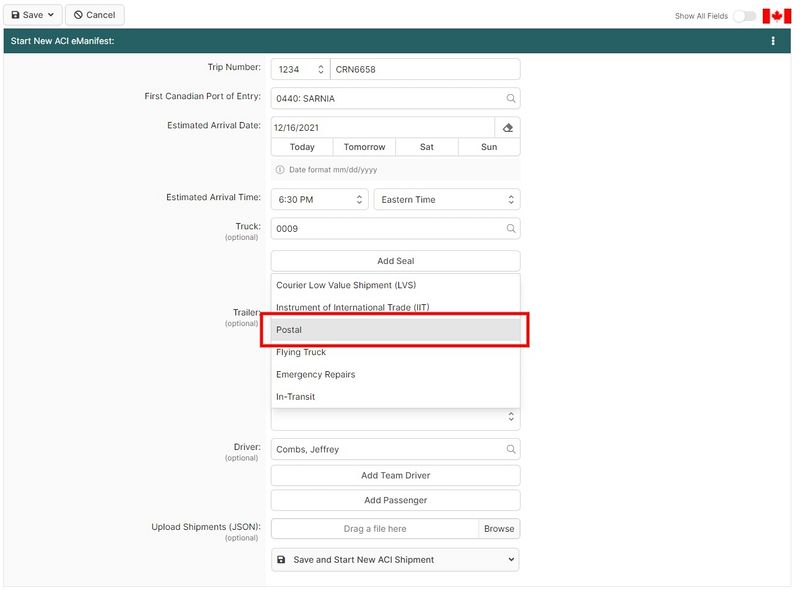This screenshot has height=590, width=800.
Task: Click the search icon in the Driver field
Action: coord(510,450)
